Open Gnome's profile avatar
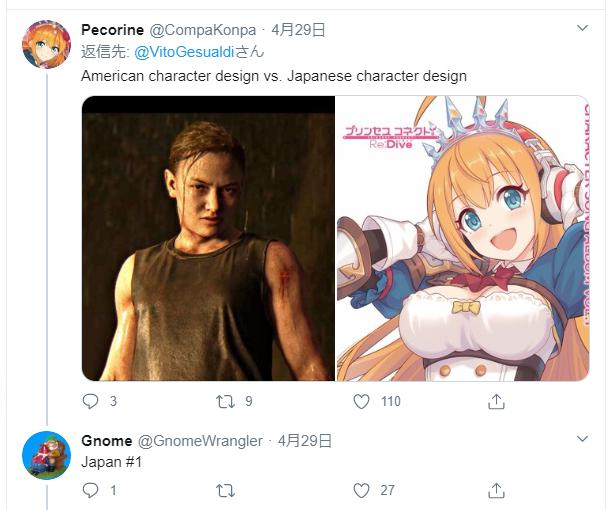 click(46, 455)
